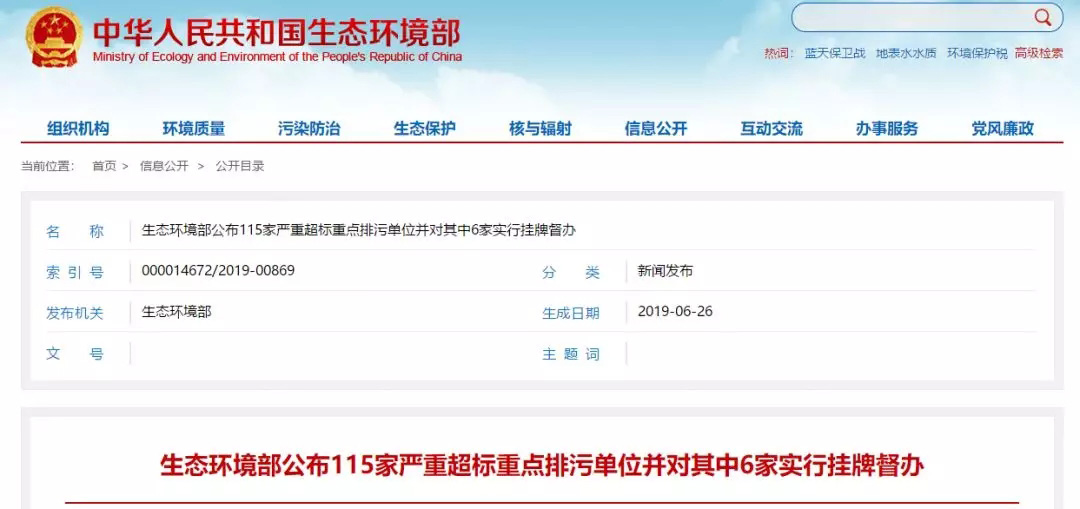This screenshot has width=1080, height=509.
Task: Click the 环境保护税 hot keyword link
Action: [x=977, y=53]
